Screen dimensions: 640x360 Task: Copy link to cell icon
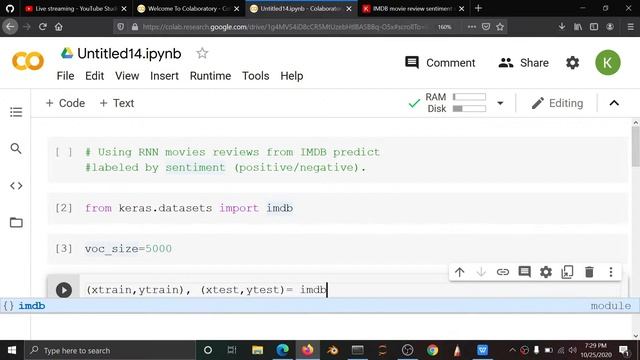point(503,272)
